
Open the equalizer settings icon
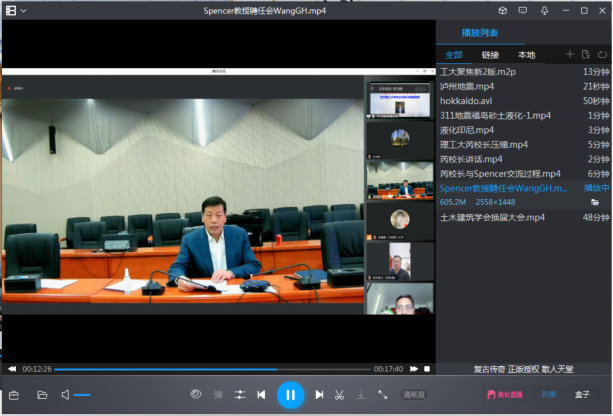coord(240,395)
